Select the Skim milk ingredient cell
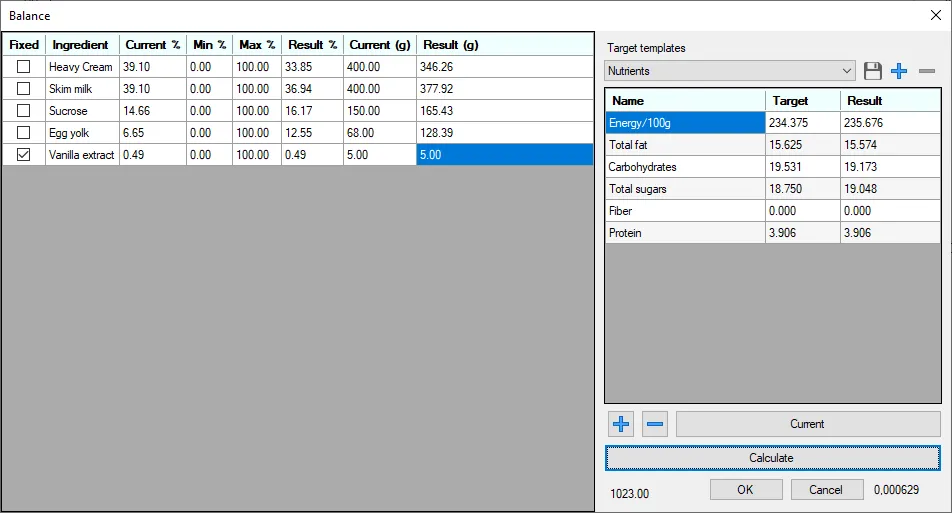 click(x=82, y=89)
